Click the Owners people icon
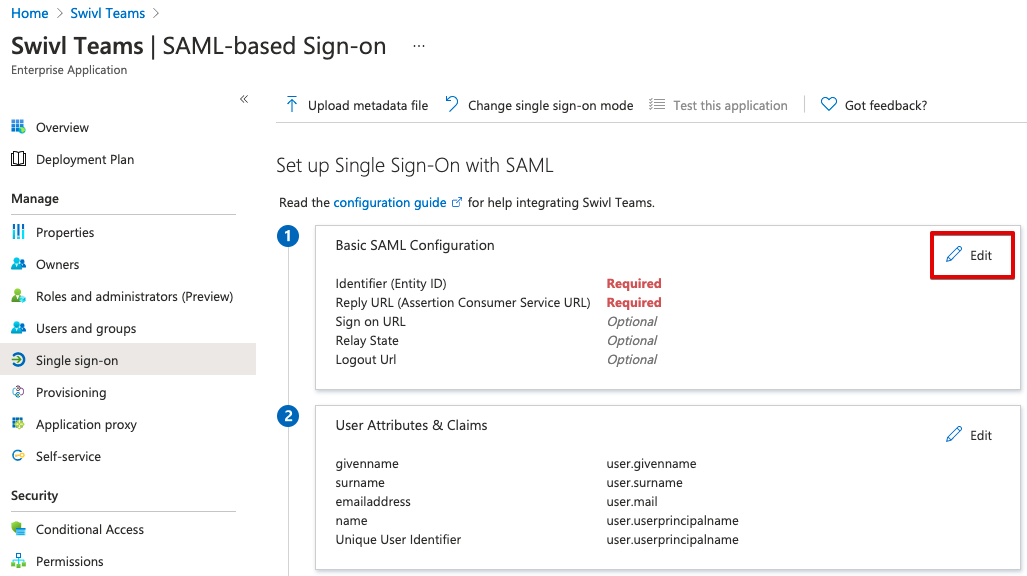The image size is (1027, 576). (x=18, y=263)
